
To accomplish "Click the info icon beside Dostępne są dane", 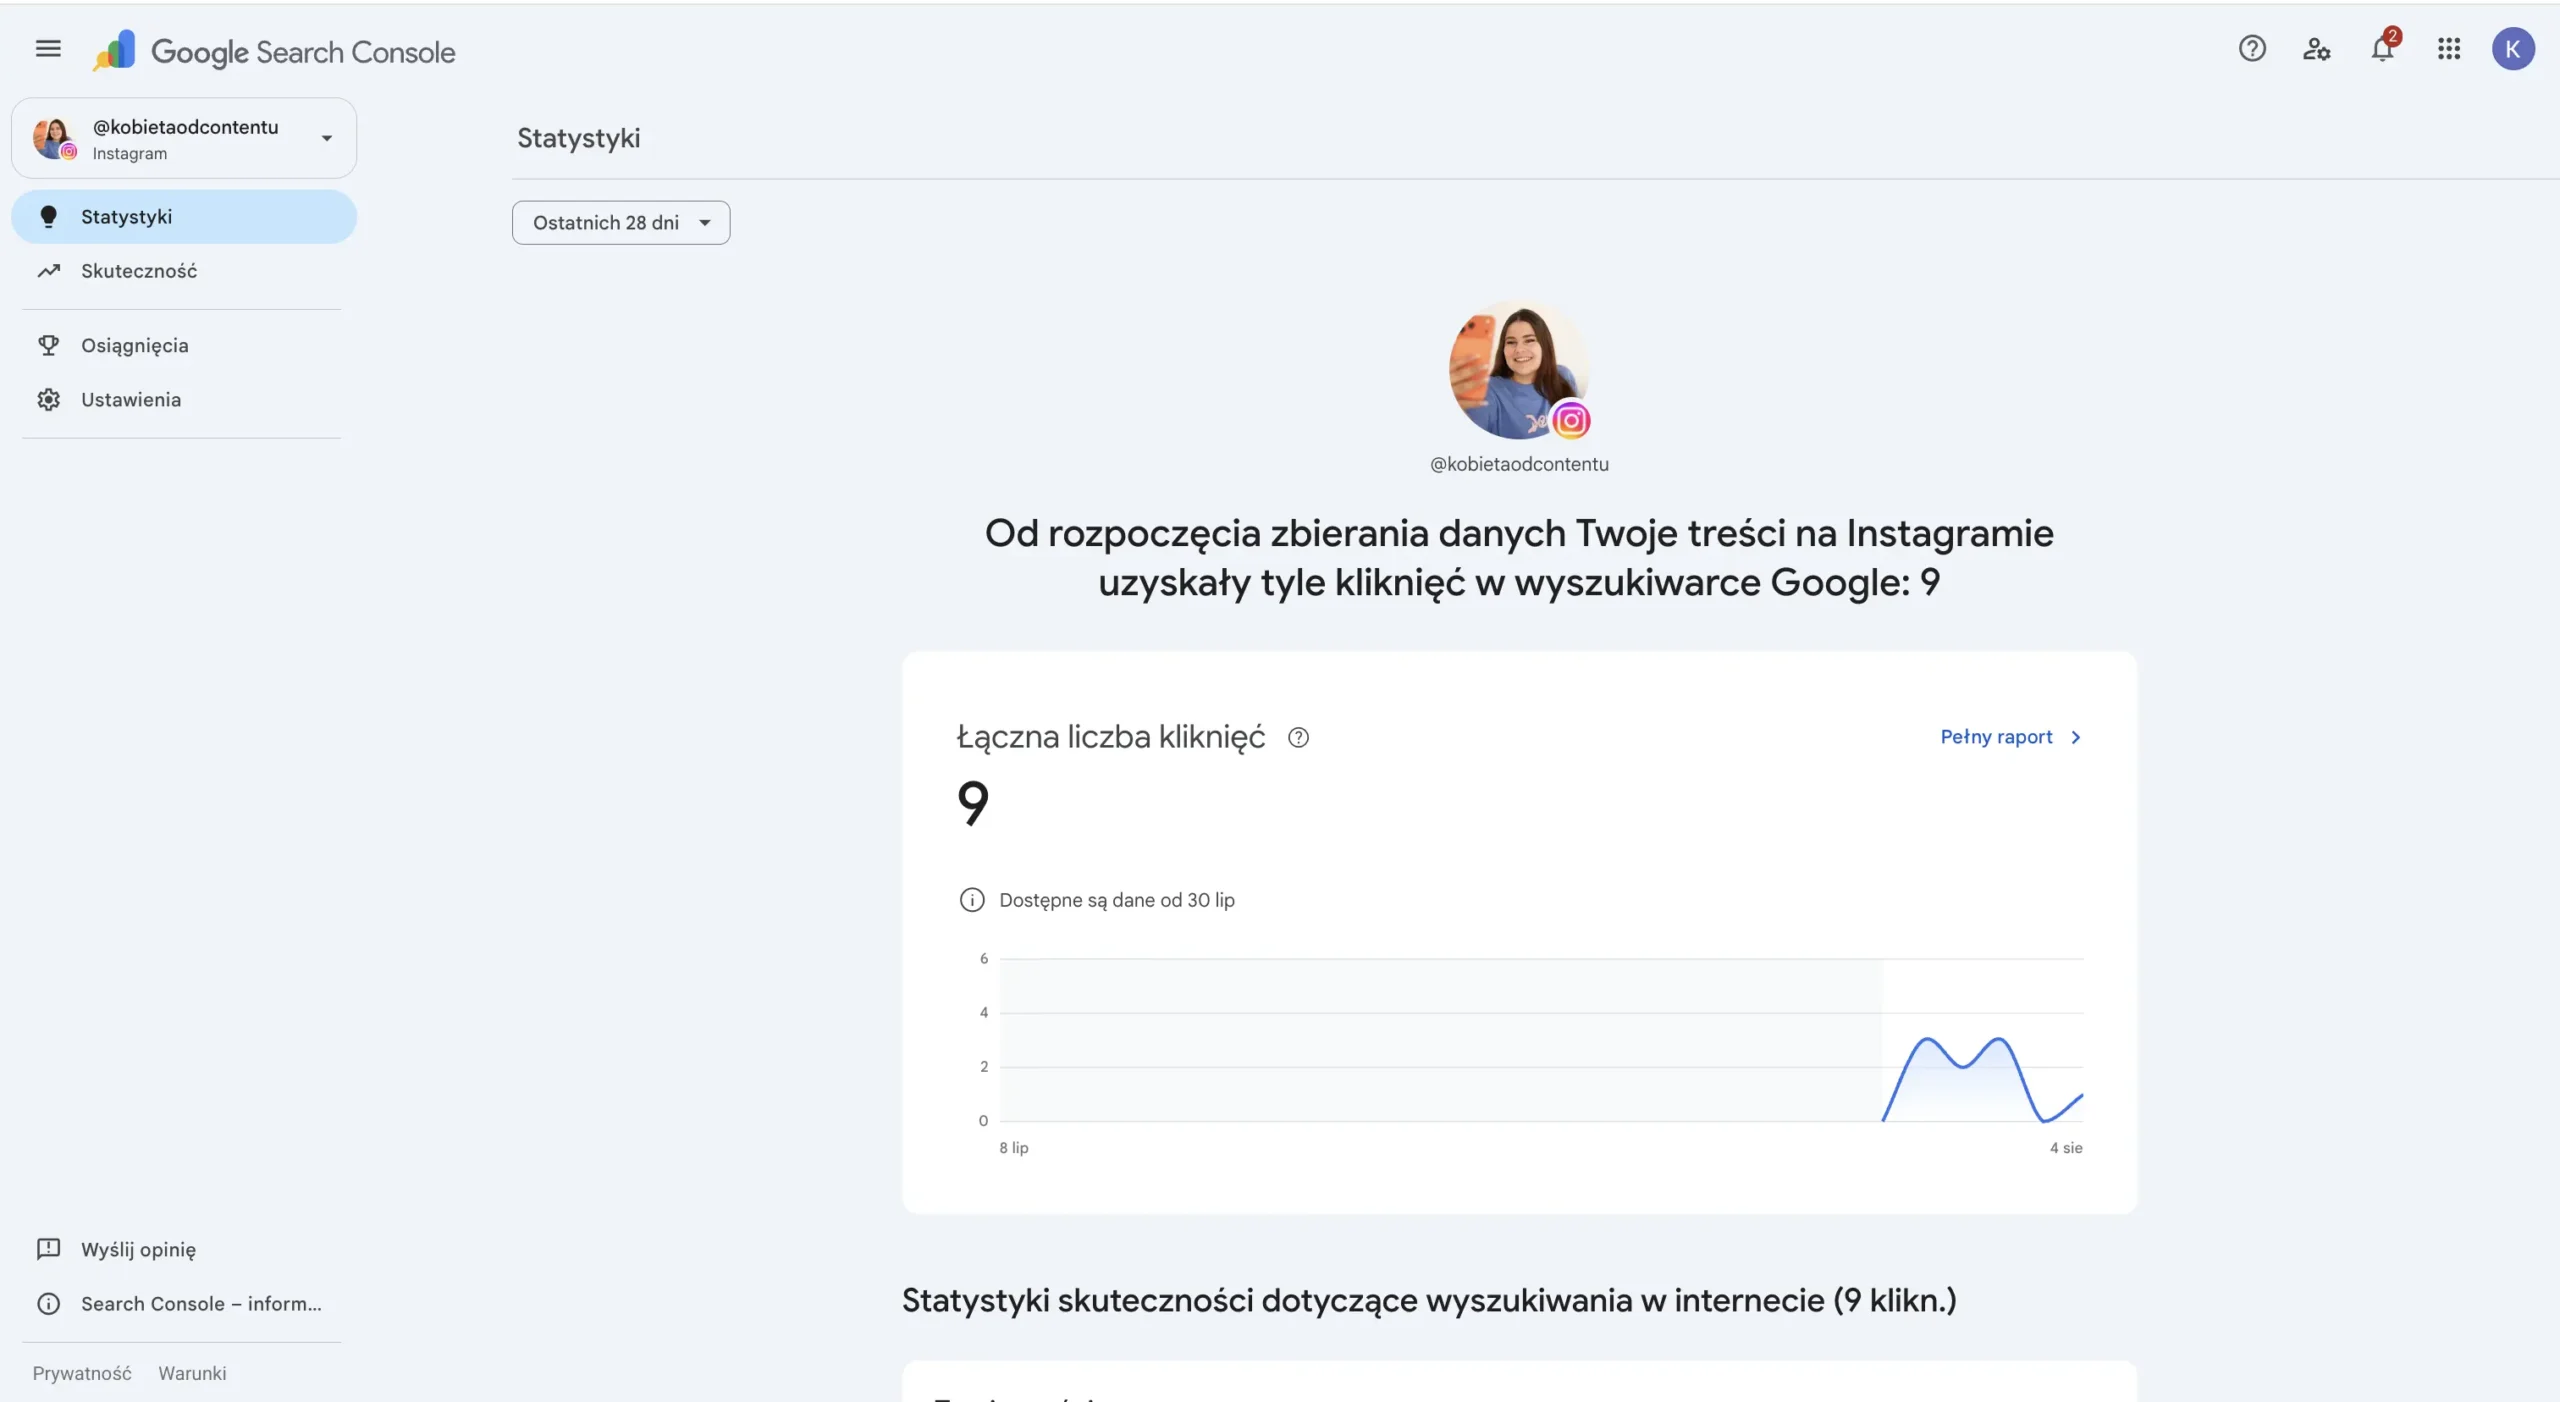I will coord(971,901).
